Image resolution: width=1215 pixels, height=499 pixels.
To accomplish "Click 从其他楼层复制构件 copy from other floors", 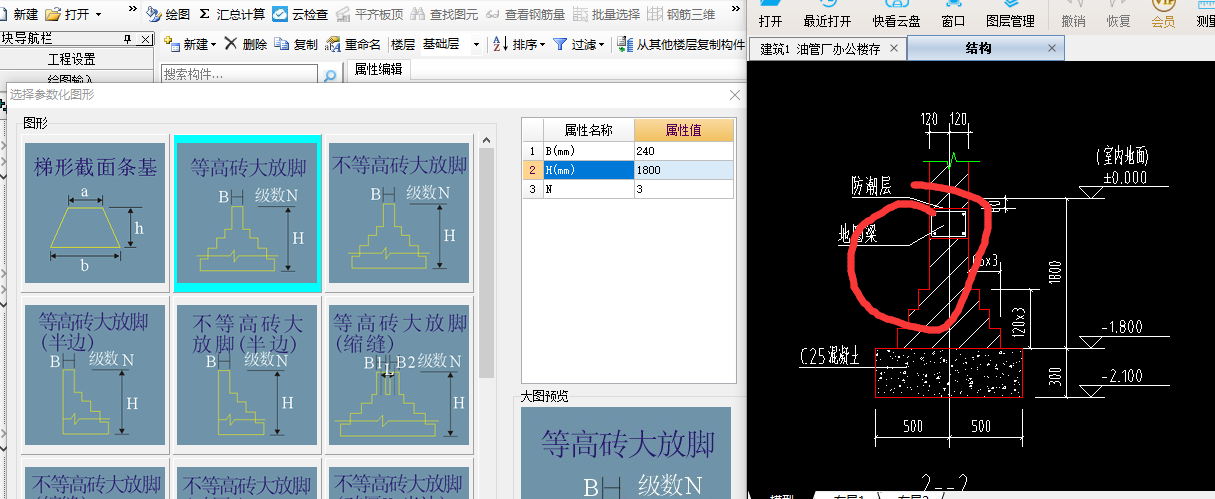I will pos(681,44).
